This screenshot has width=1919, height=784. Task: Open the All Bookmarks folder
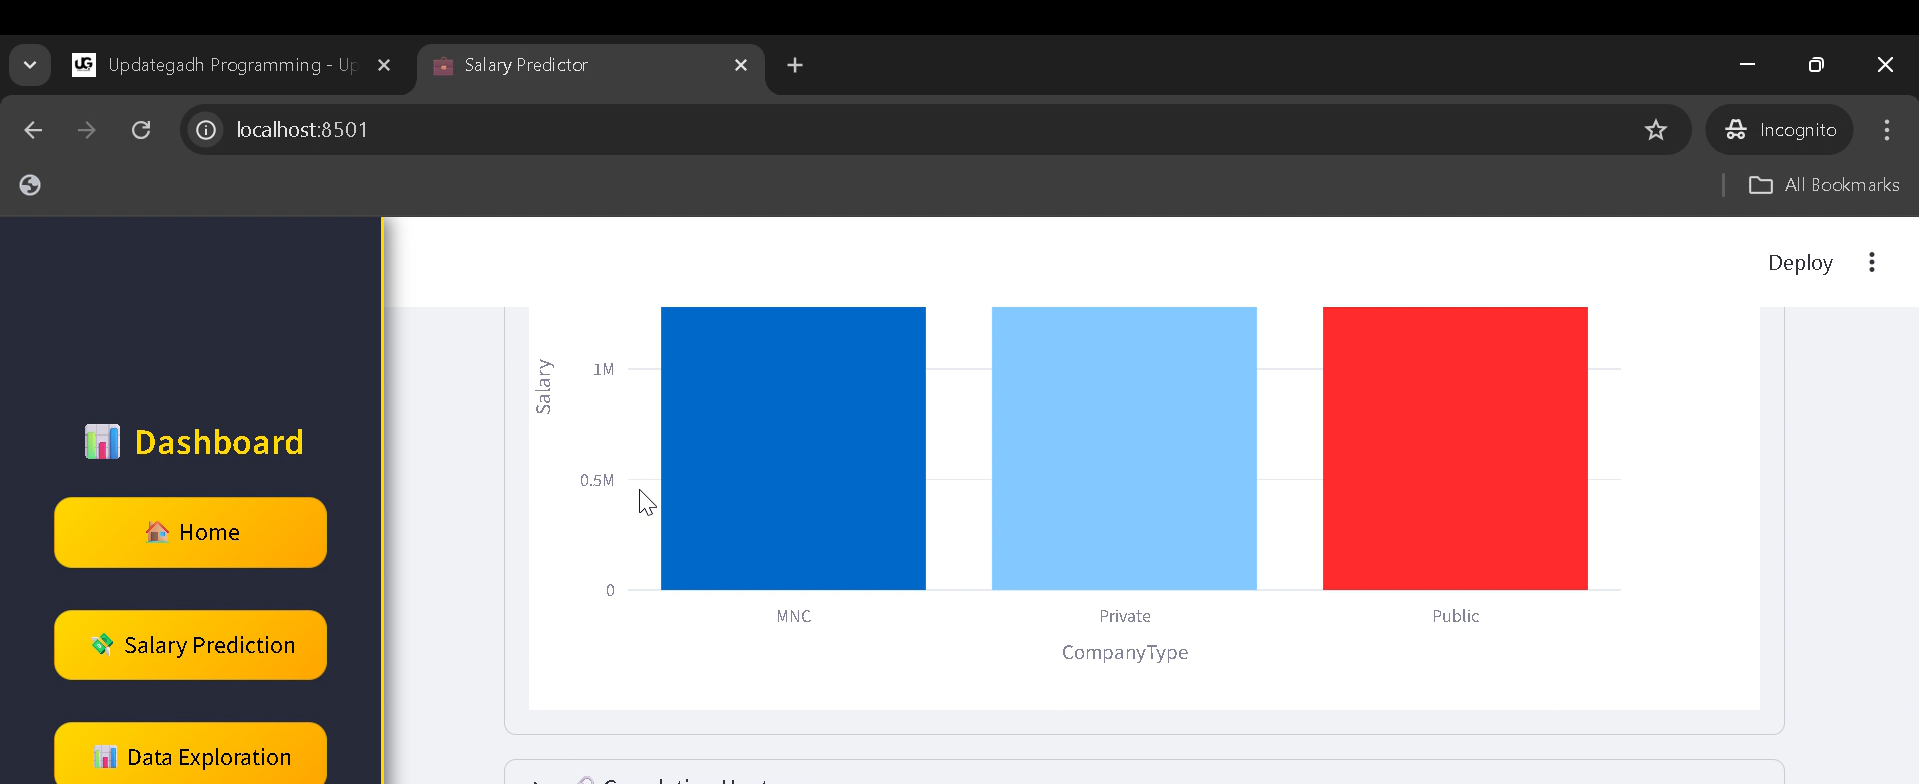(1823, 185)
